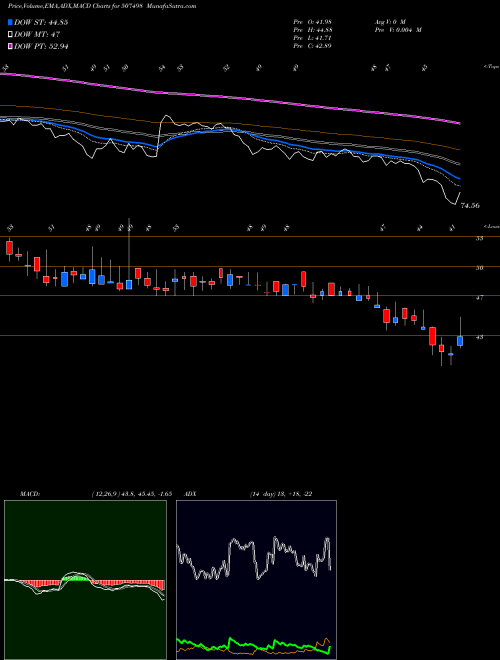Click the white DOW MT legend swatch

pos(11,34)
